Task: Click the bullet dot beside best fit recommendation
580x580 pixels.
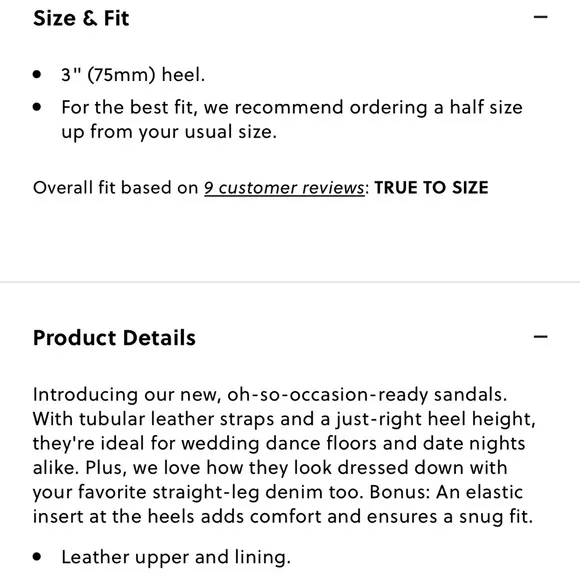Action: (x=37, y=107)
